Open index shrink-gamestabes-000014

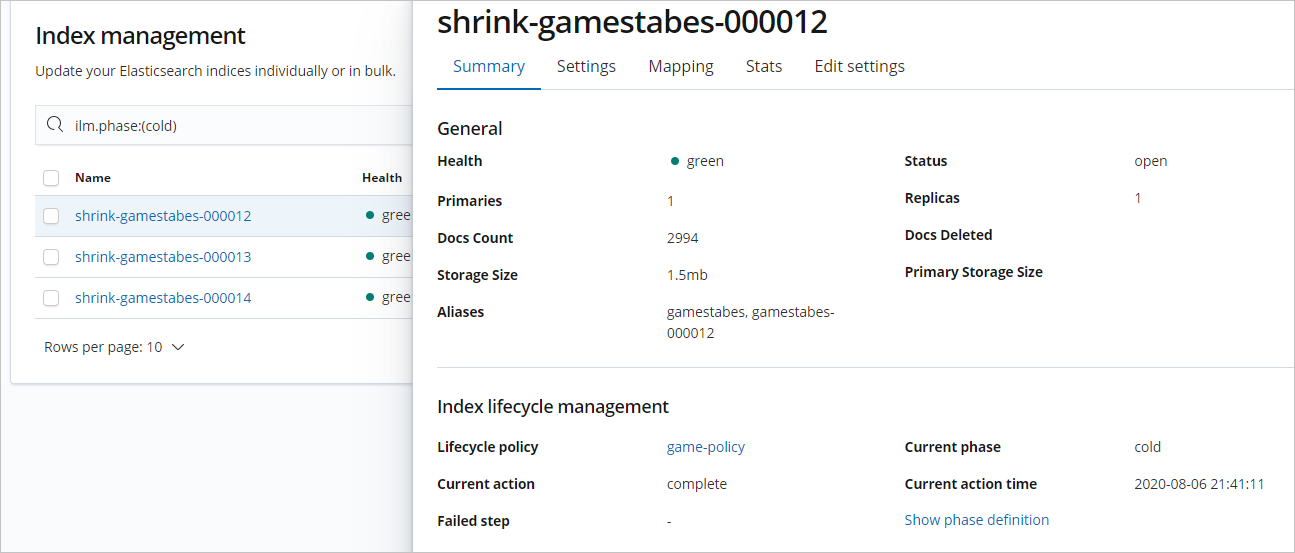point(163,298)
